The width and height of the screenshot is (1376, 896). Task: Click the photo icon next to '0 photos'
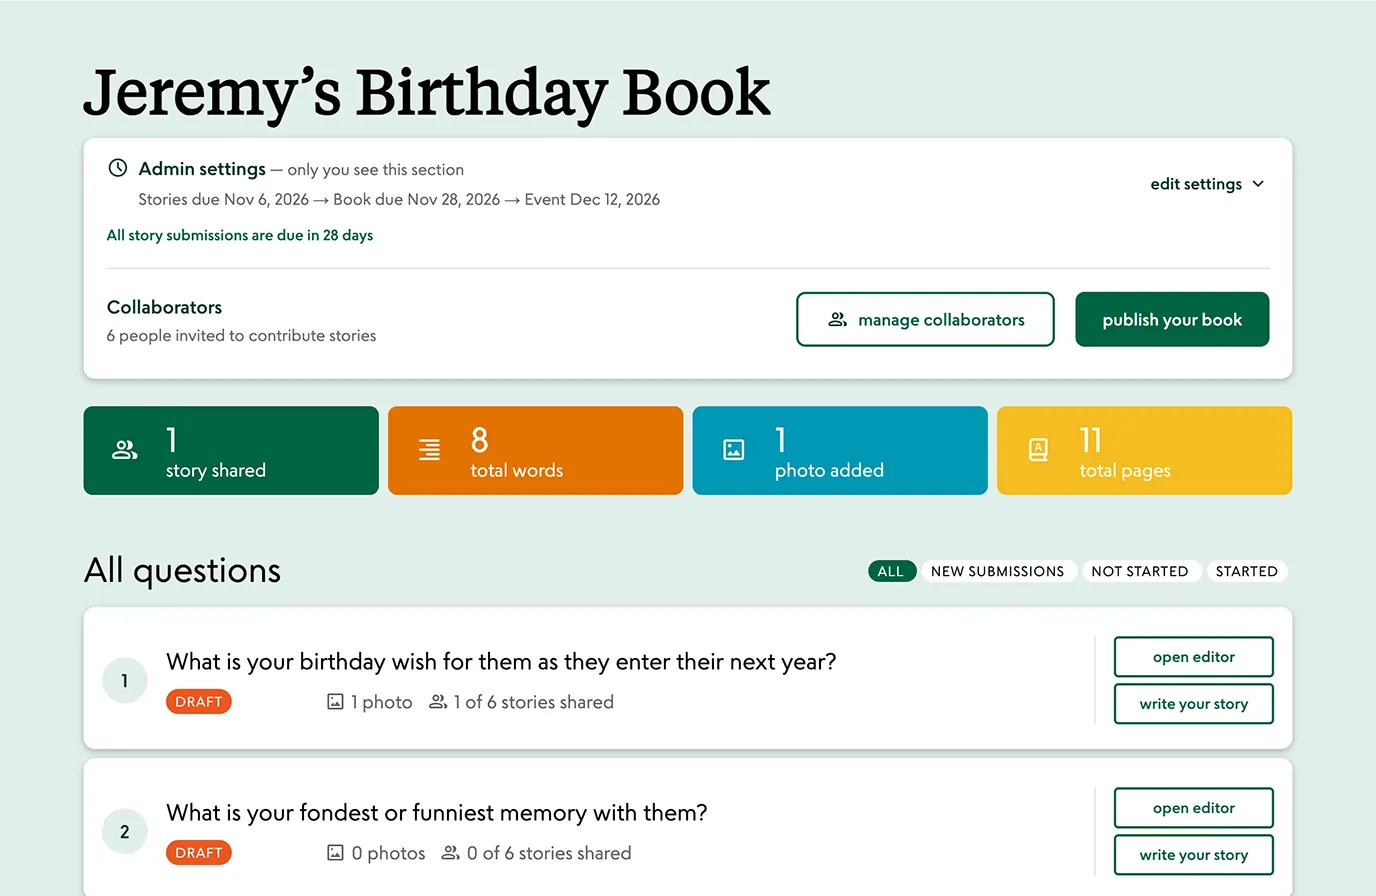pyautogui.click(x=336, y=853)
